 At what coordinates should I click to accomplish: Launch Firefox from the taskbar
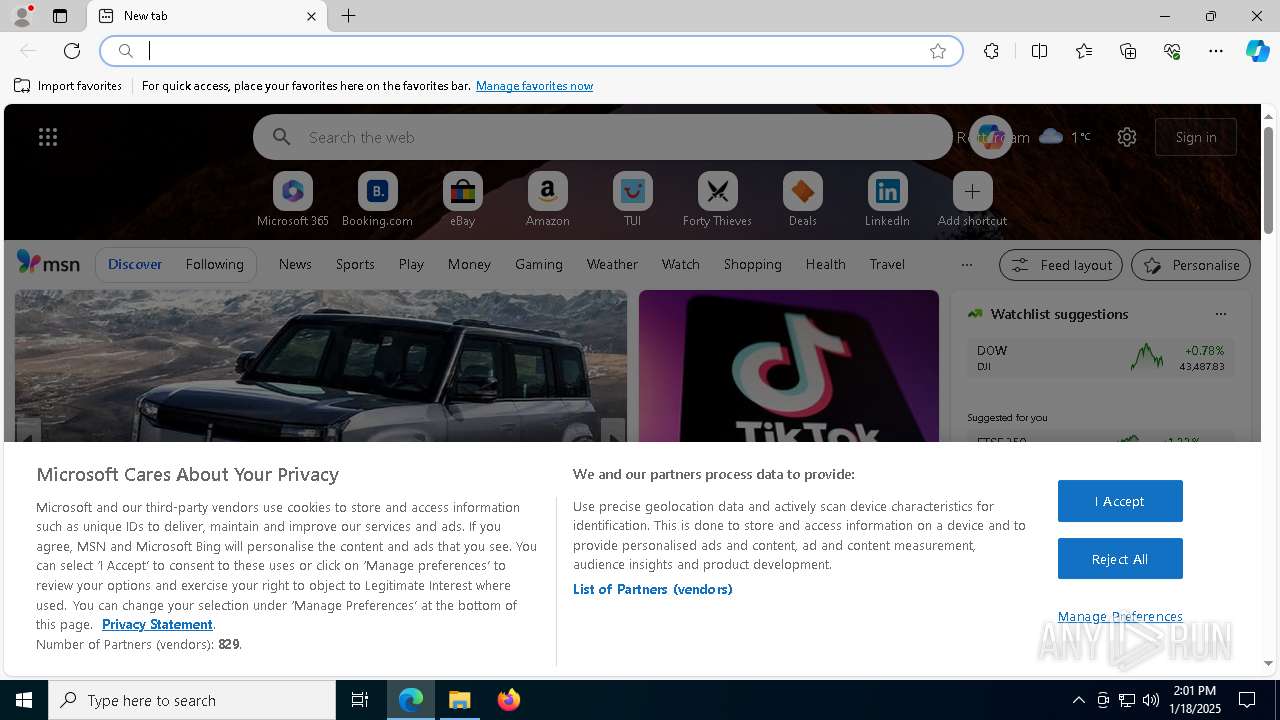tap(508, 700)
